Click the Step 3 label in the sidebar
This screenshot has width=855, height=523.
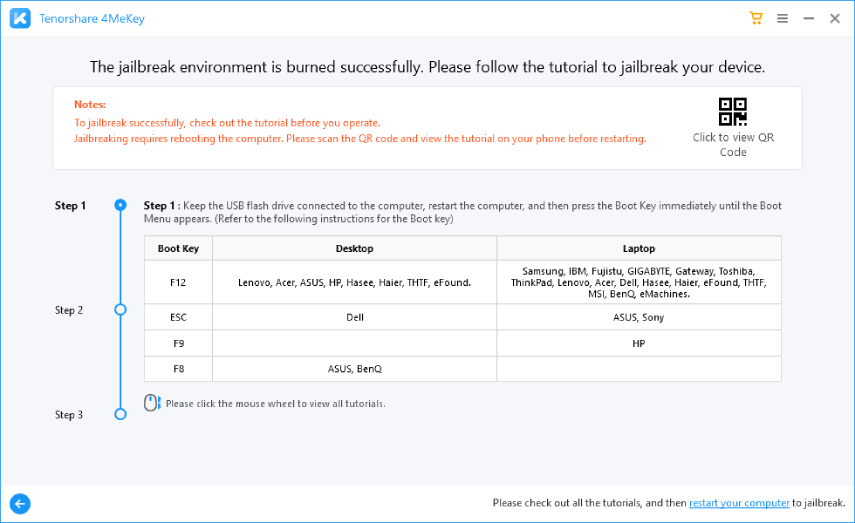(70, 414)
